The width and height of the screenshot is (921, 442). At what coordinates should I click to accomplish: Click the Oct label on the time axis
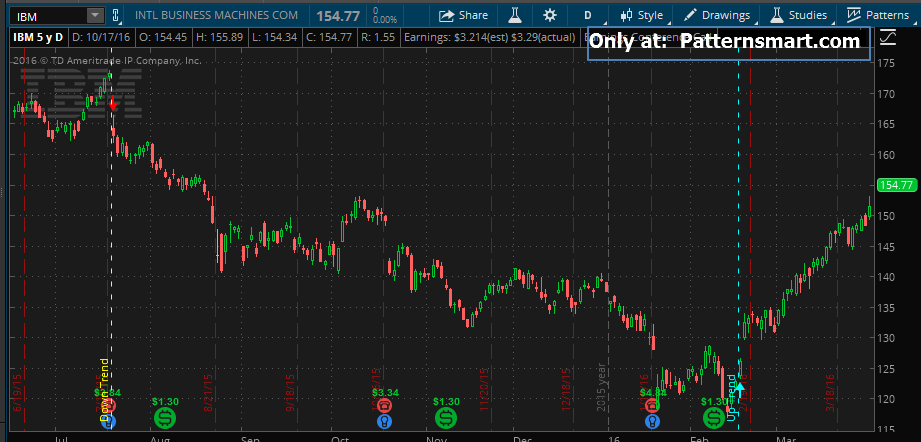(x=340, y=438)
